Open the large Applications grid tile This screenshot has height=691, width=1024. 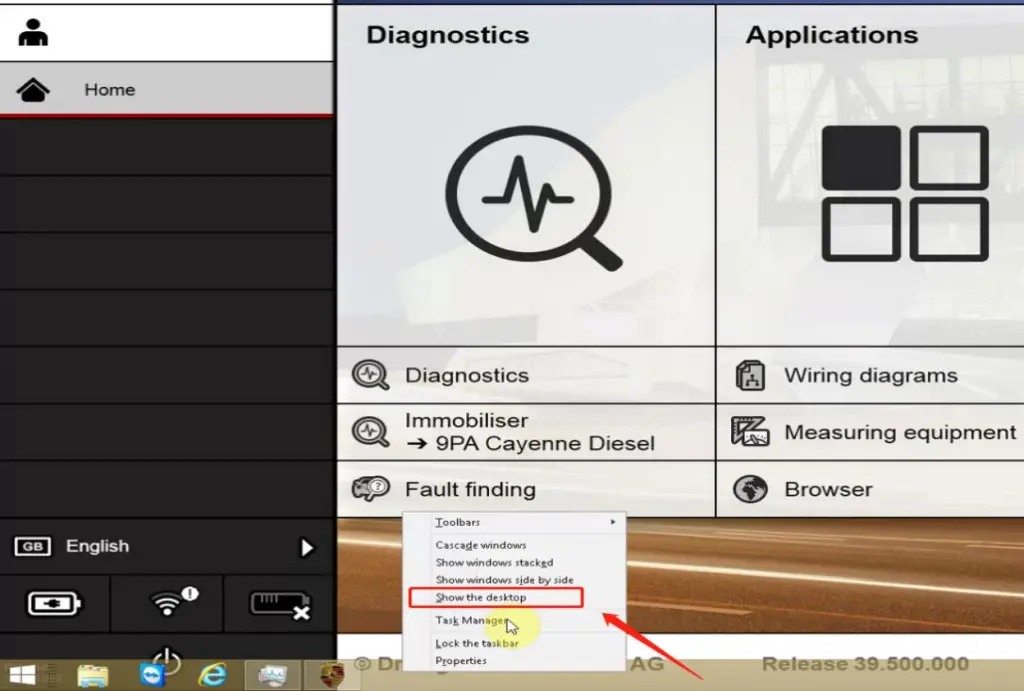(x=871, y=175)
